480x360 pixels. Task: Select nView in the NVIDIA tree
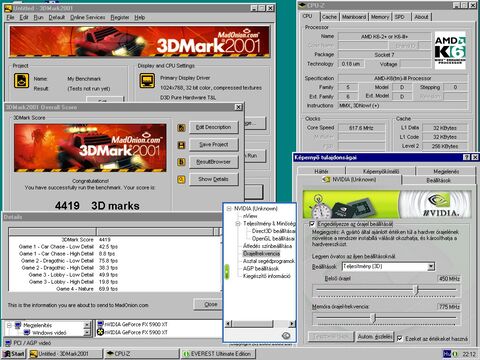250,216
